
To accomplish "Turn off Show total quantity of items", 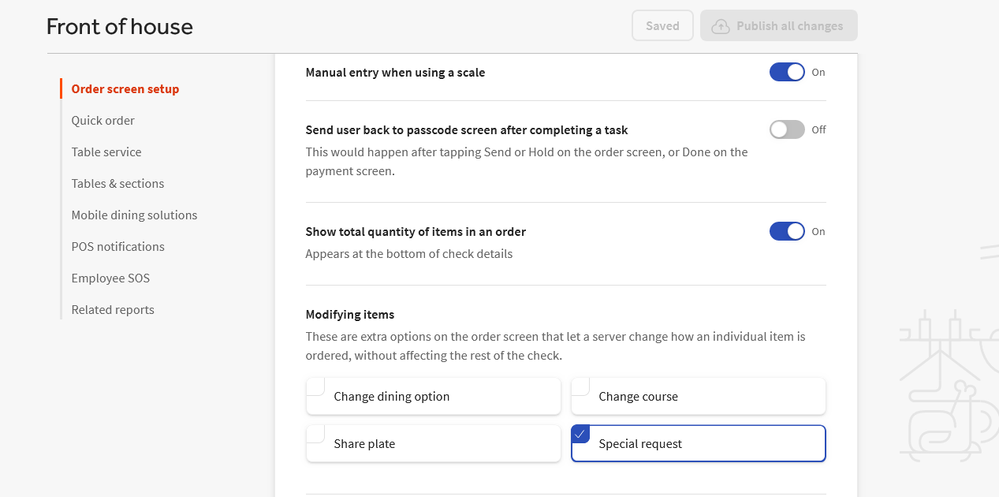I will pyautogui.click(x=786, y=231).
